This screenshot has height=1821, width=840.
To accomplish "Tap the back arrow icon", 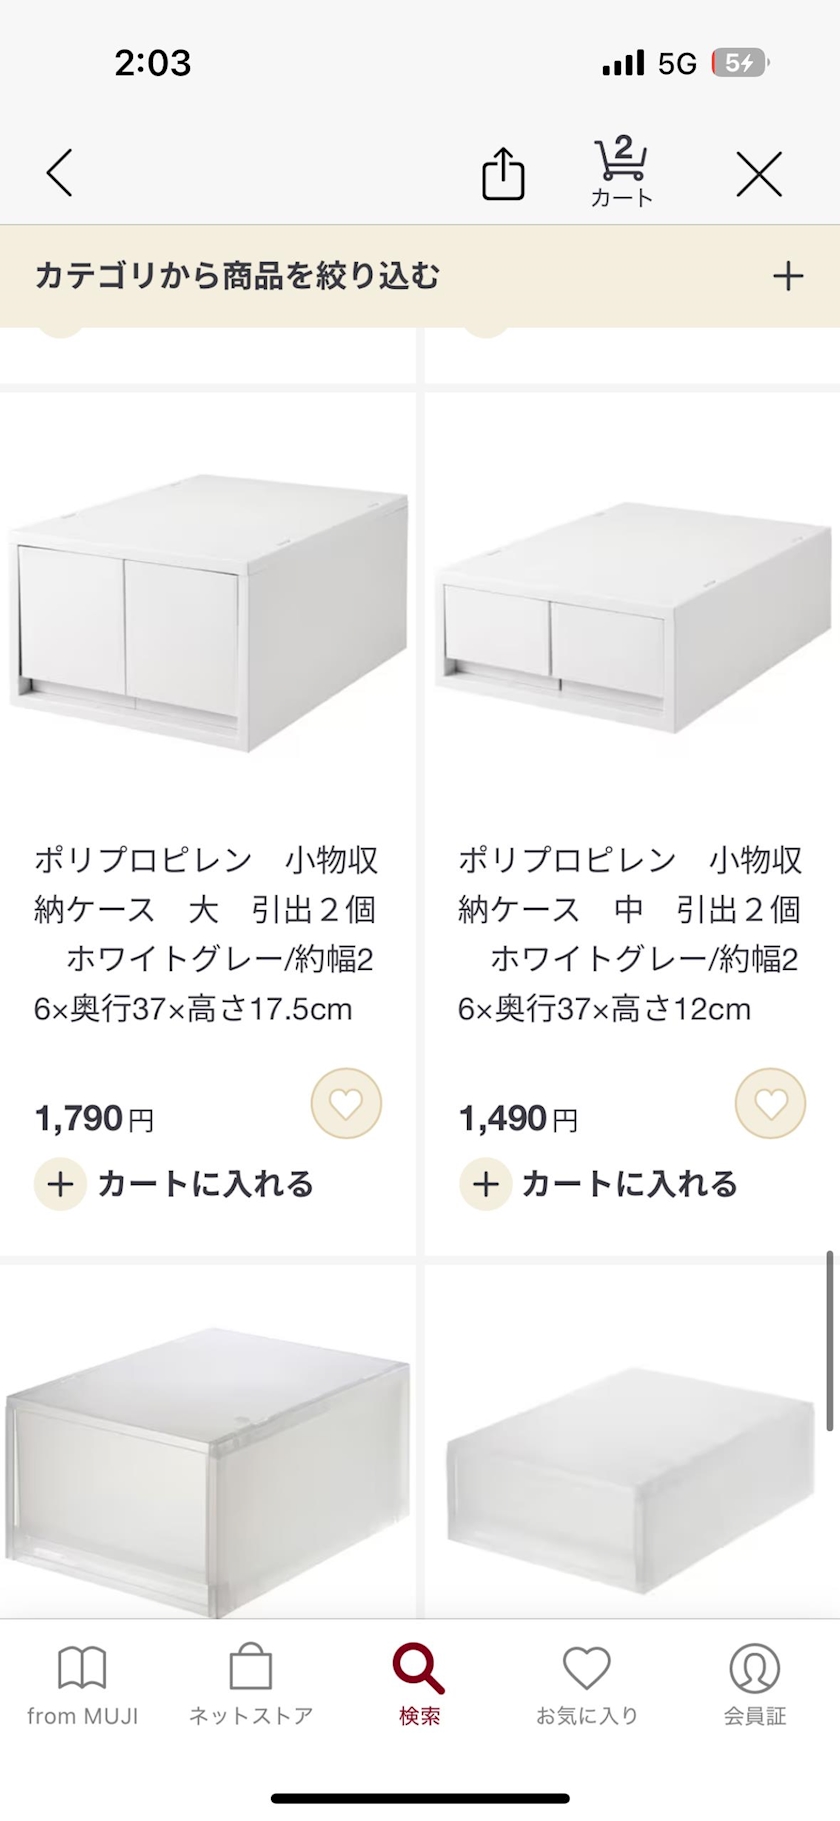I will (x=60, y=173).
